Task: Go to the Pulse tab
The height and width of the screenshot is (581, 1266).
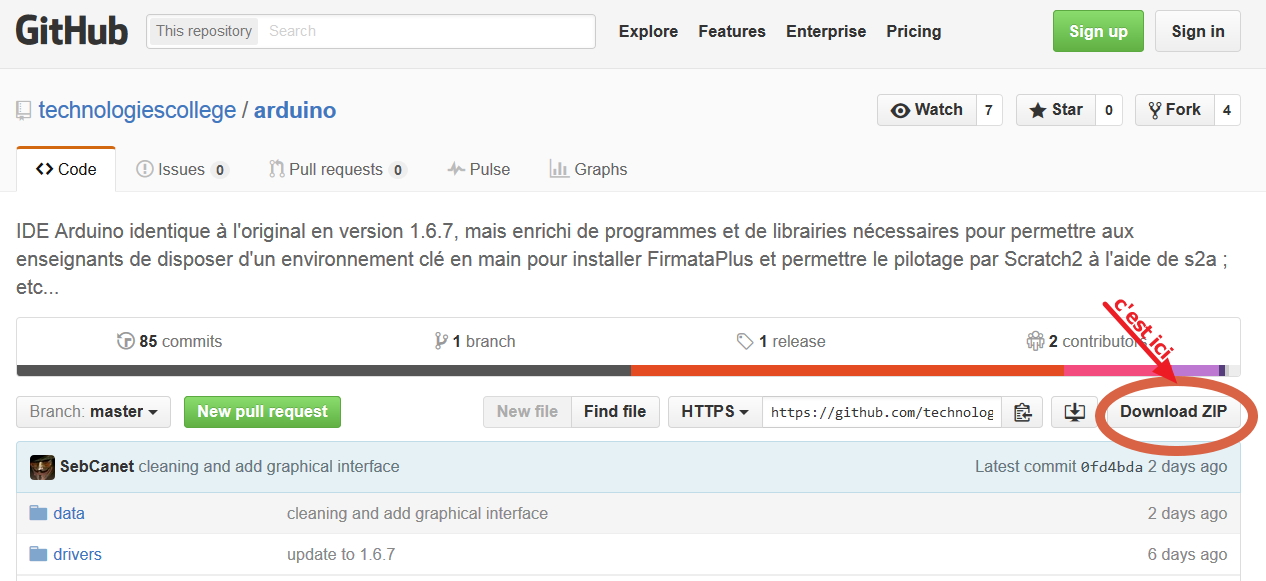Action: coord(478,170)
